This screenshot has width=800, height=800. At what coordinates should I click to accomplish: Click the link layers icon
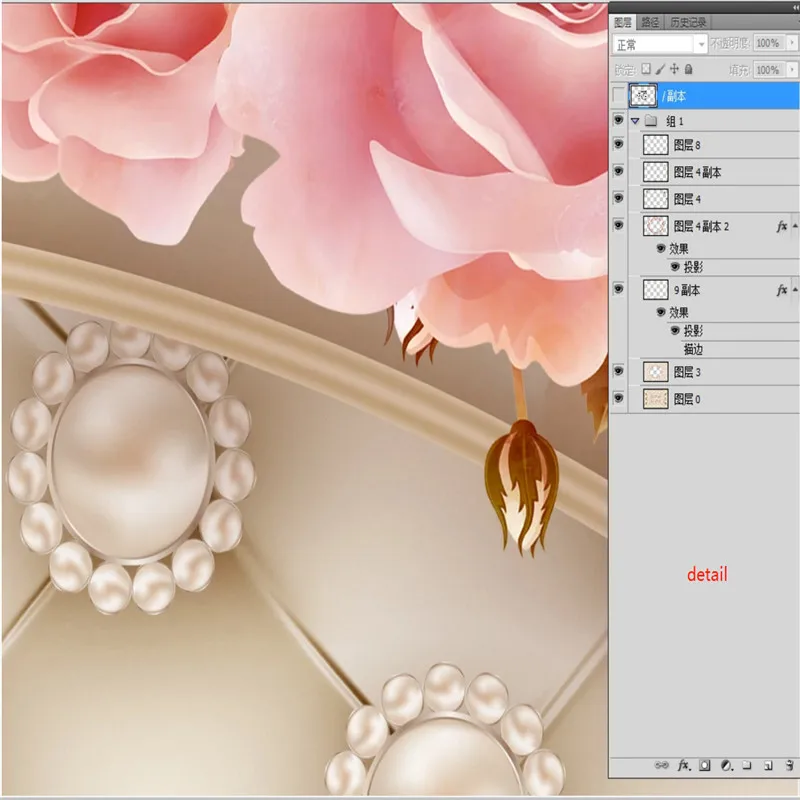(662, 765)
